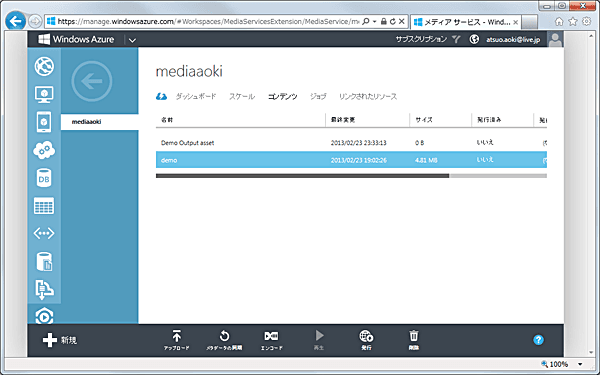This screenshot has height=375, width=600.
Task: Click the refresh icon in address bar
Action: (393, 21)
